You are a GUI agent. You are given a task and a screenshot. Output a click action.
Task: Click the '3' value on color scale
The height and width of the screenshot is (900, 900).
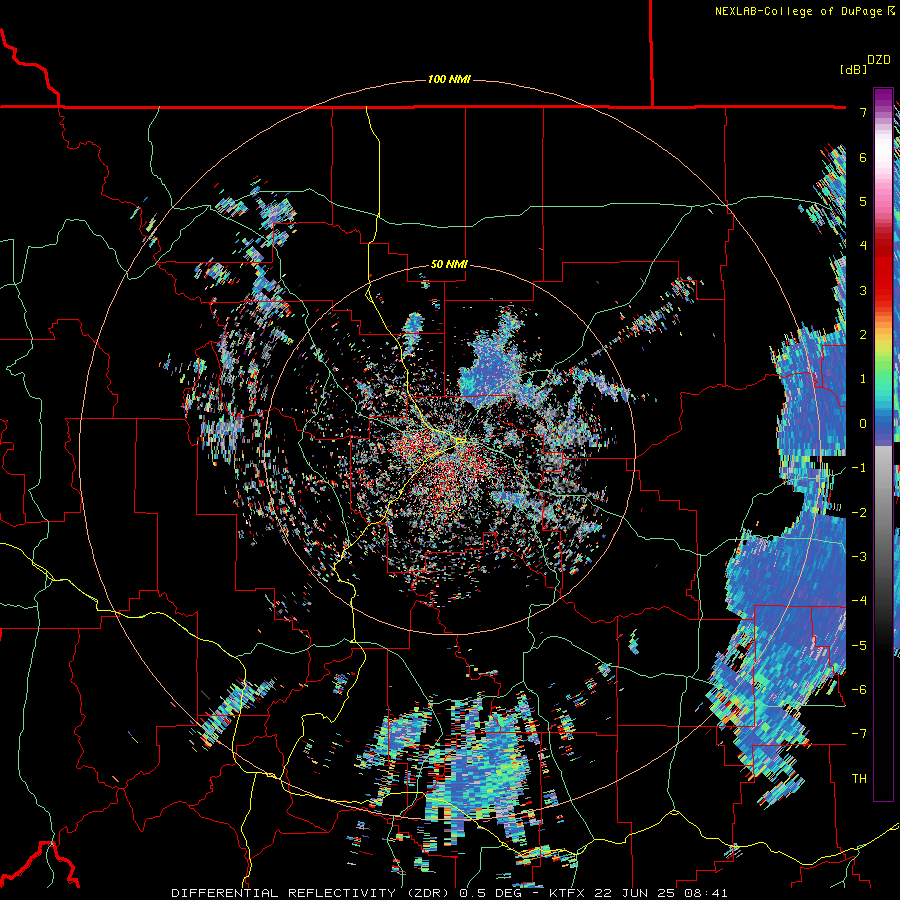(x=863, y=290)
